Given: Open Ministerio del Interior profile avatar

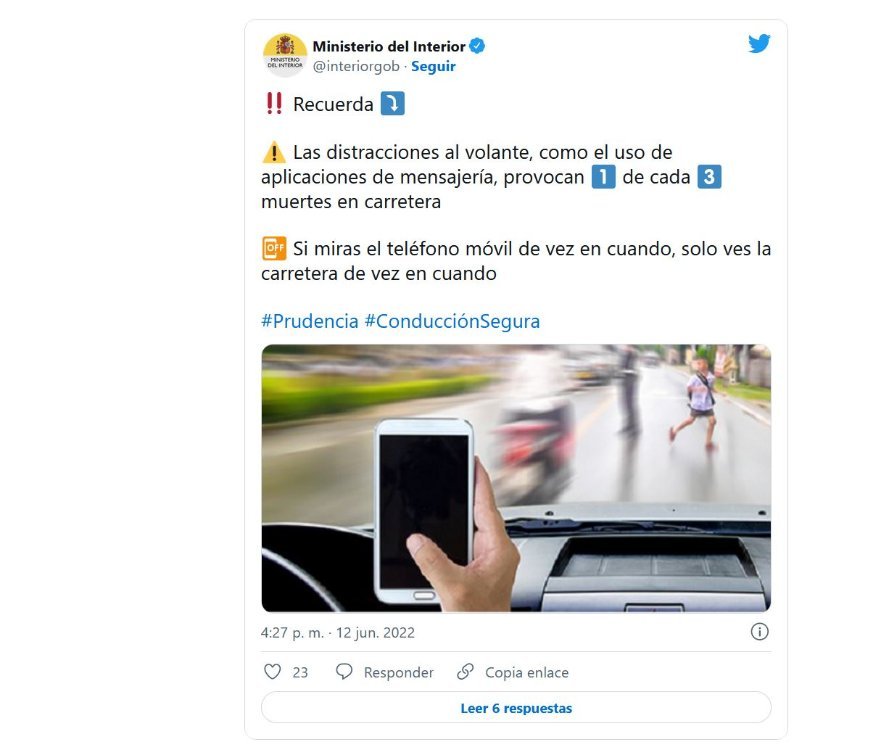Looking at the screenshot, I should (285, 55).
